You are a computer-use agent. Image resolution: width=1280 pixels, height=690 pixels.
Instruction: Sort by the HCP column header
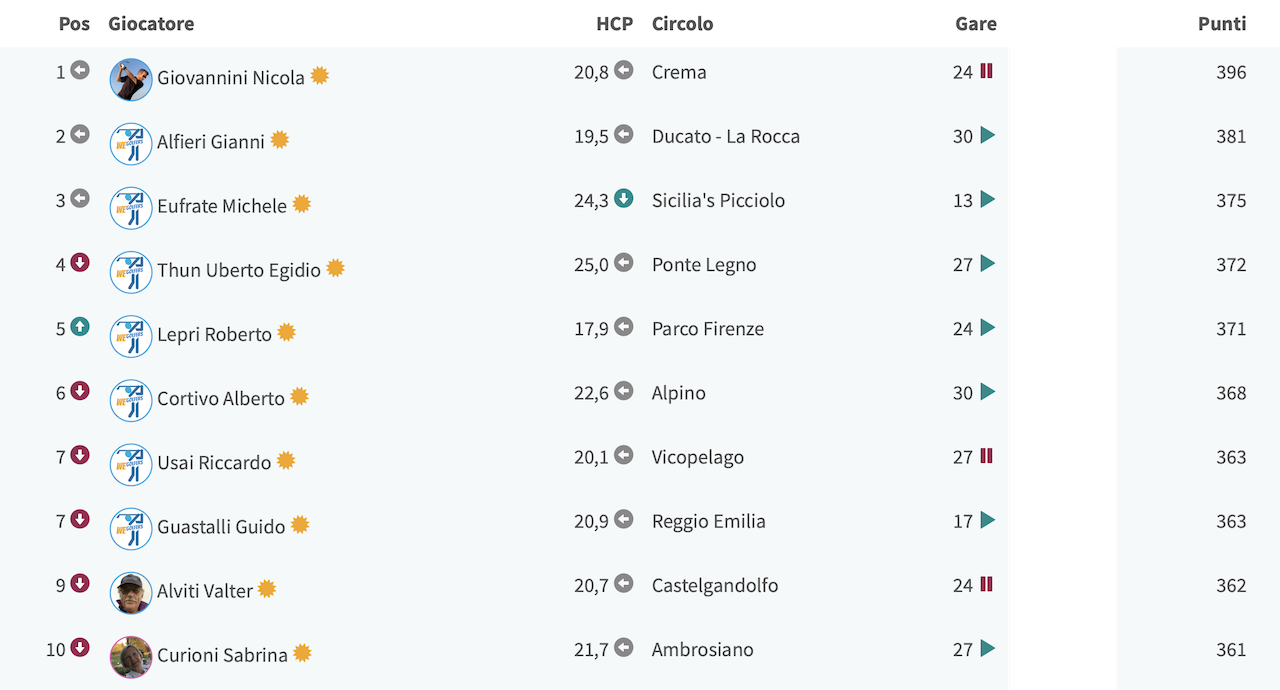615,24
